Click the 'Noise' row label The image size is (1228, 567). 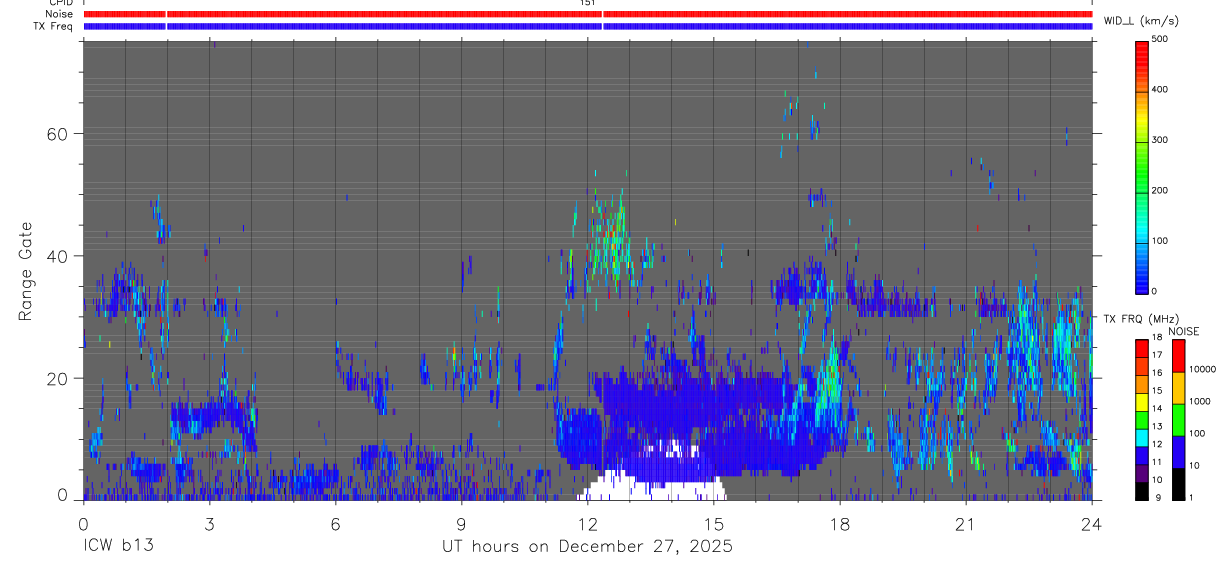[x=60, y=14]
